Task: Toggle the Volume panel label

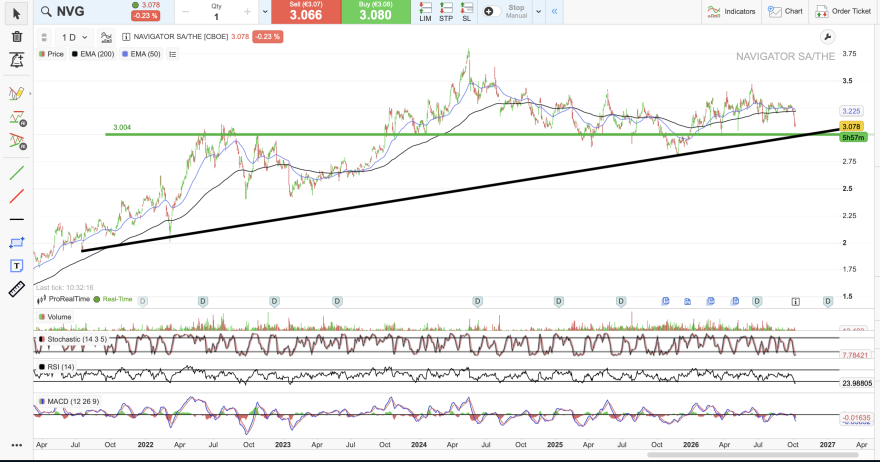Action: click(54, 317)
